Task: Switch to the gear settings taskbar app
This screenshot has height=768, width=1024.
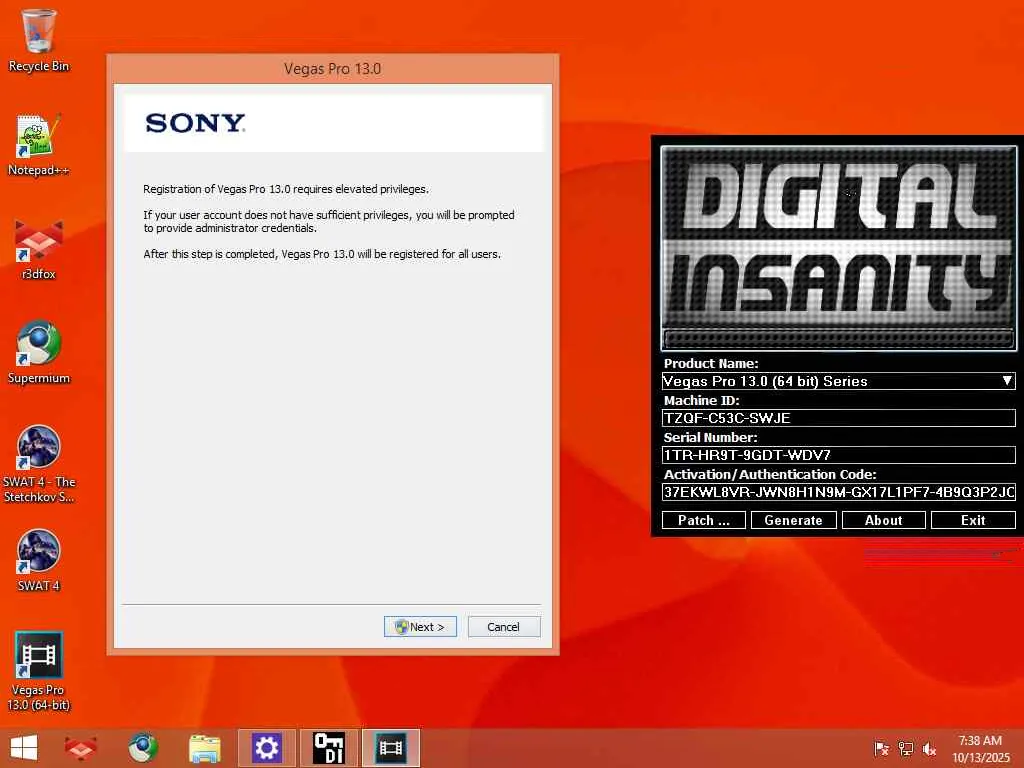Action: click(266, 748)
